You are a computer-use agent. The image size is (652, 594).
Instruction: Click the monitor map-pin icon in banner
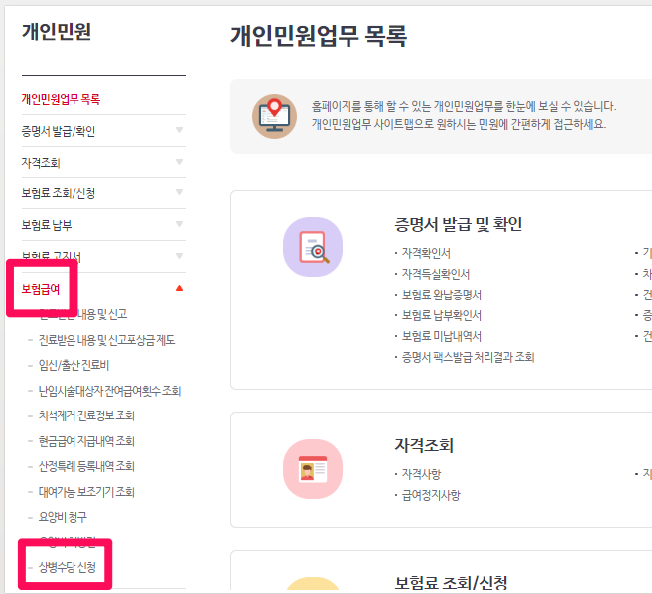click(x=274, y=116)
